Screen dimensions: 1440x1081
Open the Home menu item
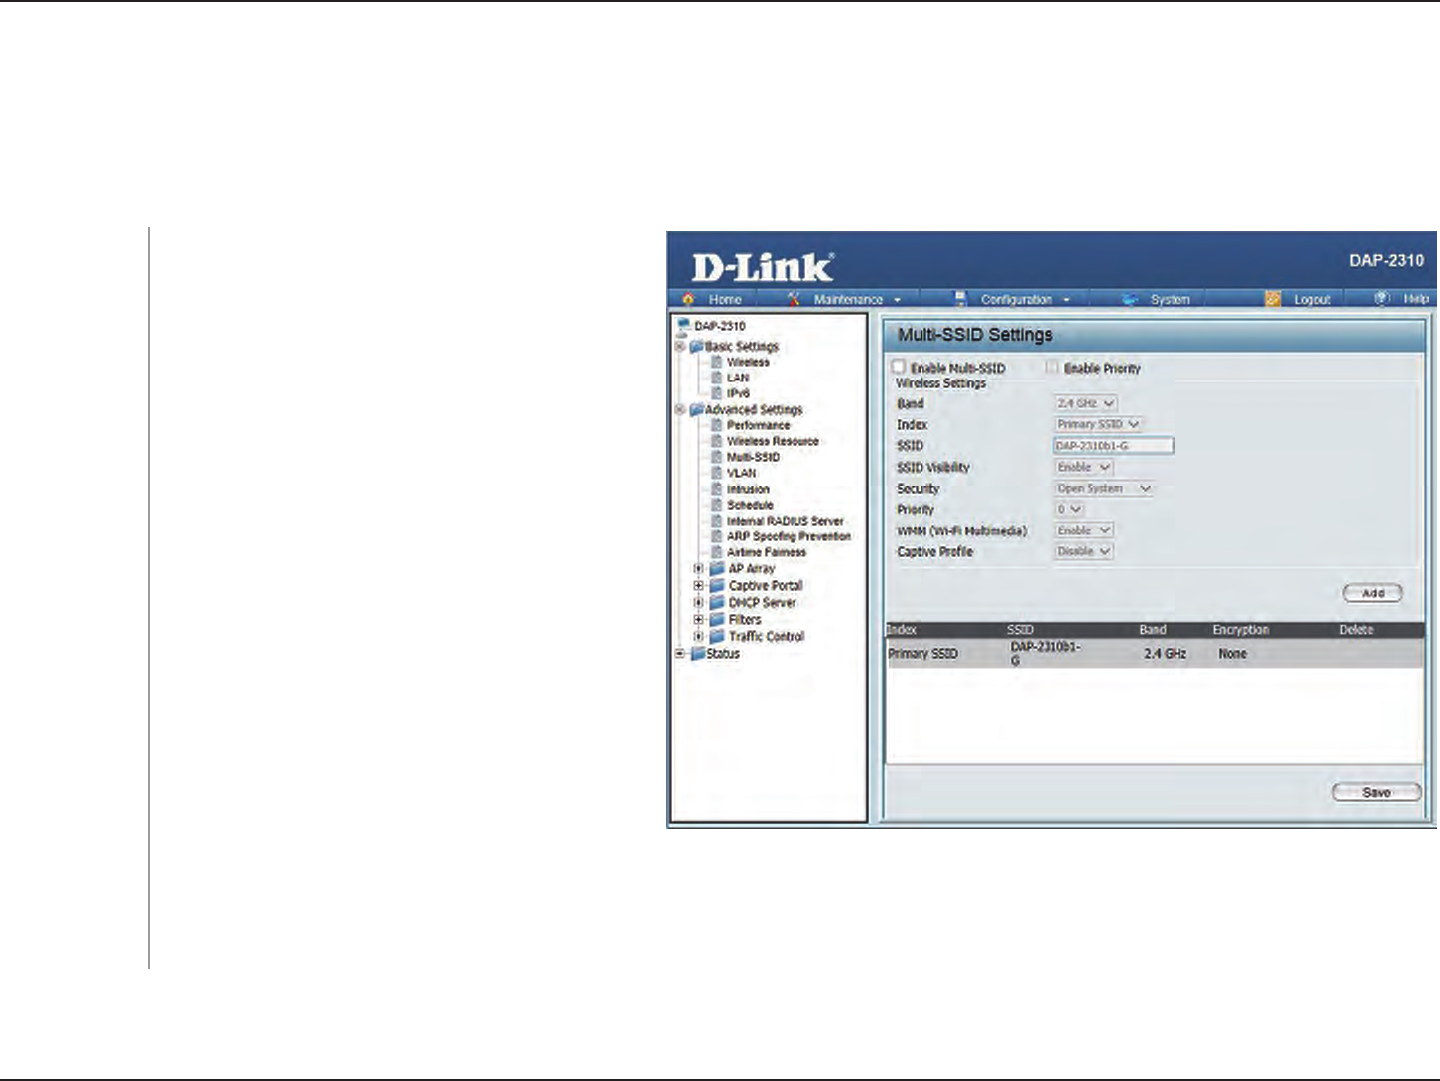tap(725, 299)
